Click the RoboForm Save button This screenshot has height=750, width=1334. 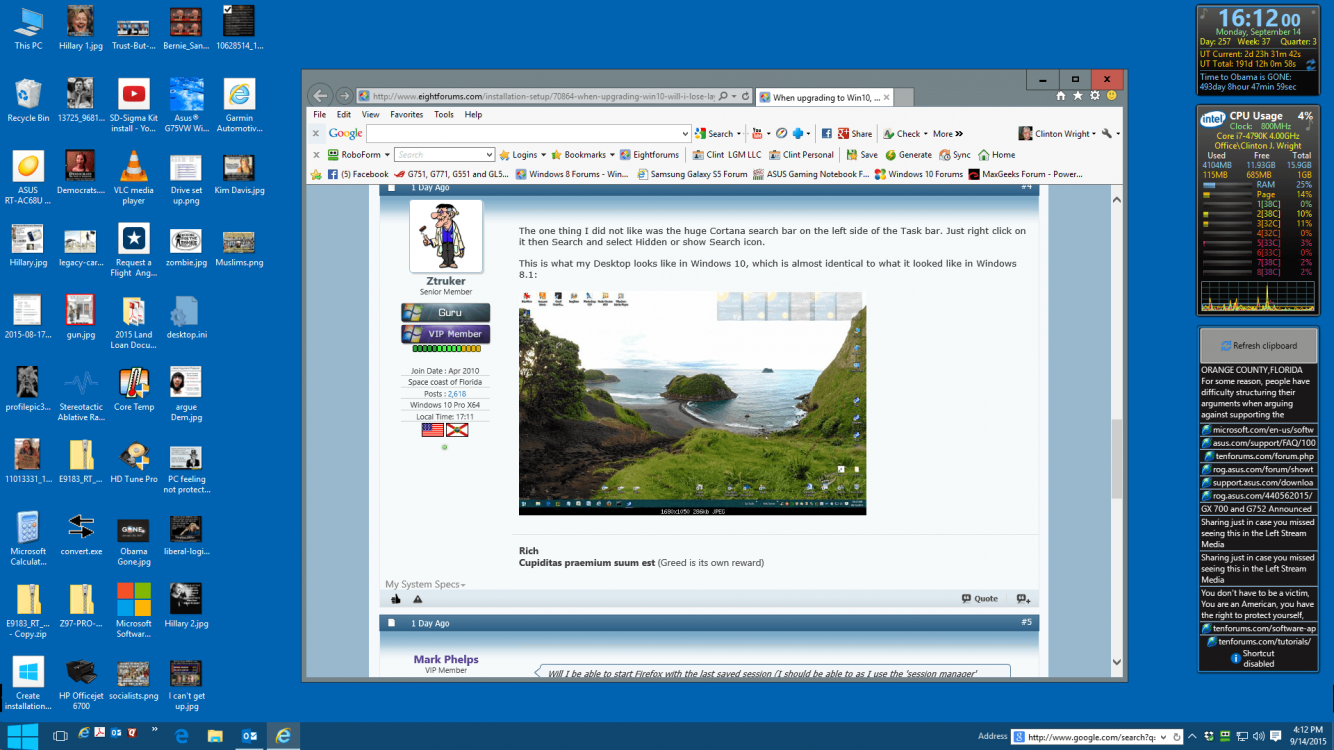(862, 155)
